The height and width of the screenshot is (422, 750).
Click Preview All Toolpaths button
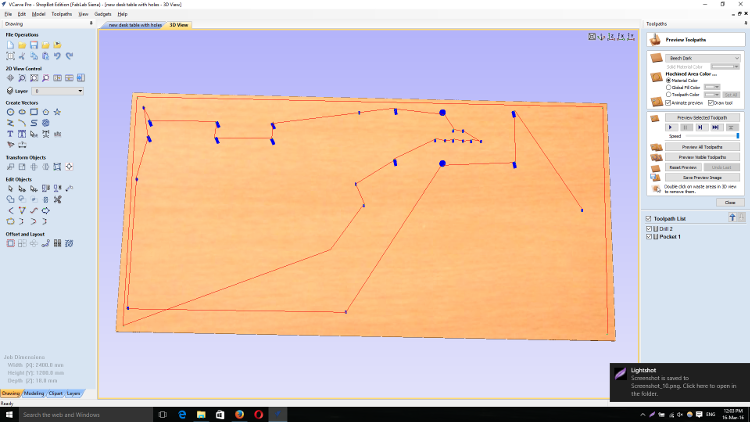(x=702, y=147)
